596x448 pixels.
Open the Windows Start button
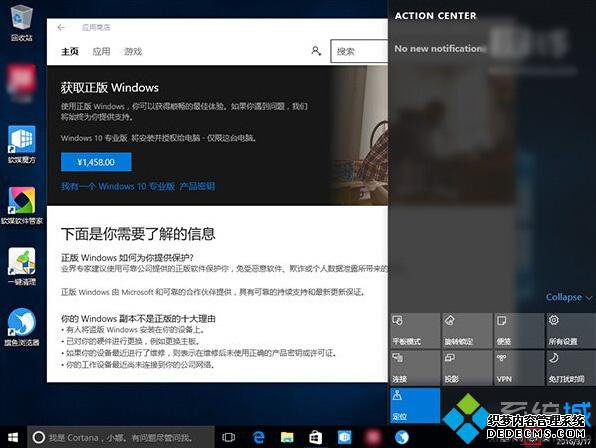pos(13,437)
